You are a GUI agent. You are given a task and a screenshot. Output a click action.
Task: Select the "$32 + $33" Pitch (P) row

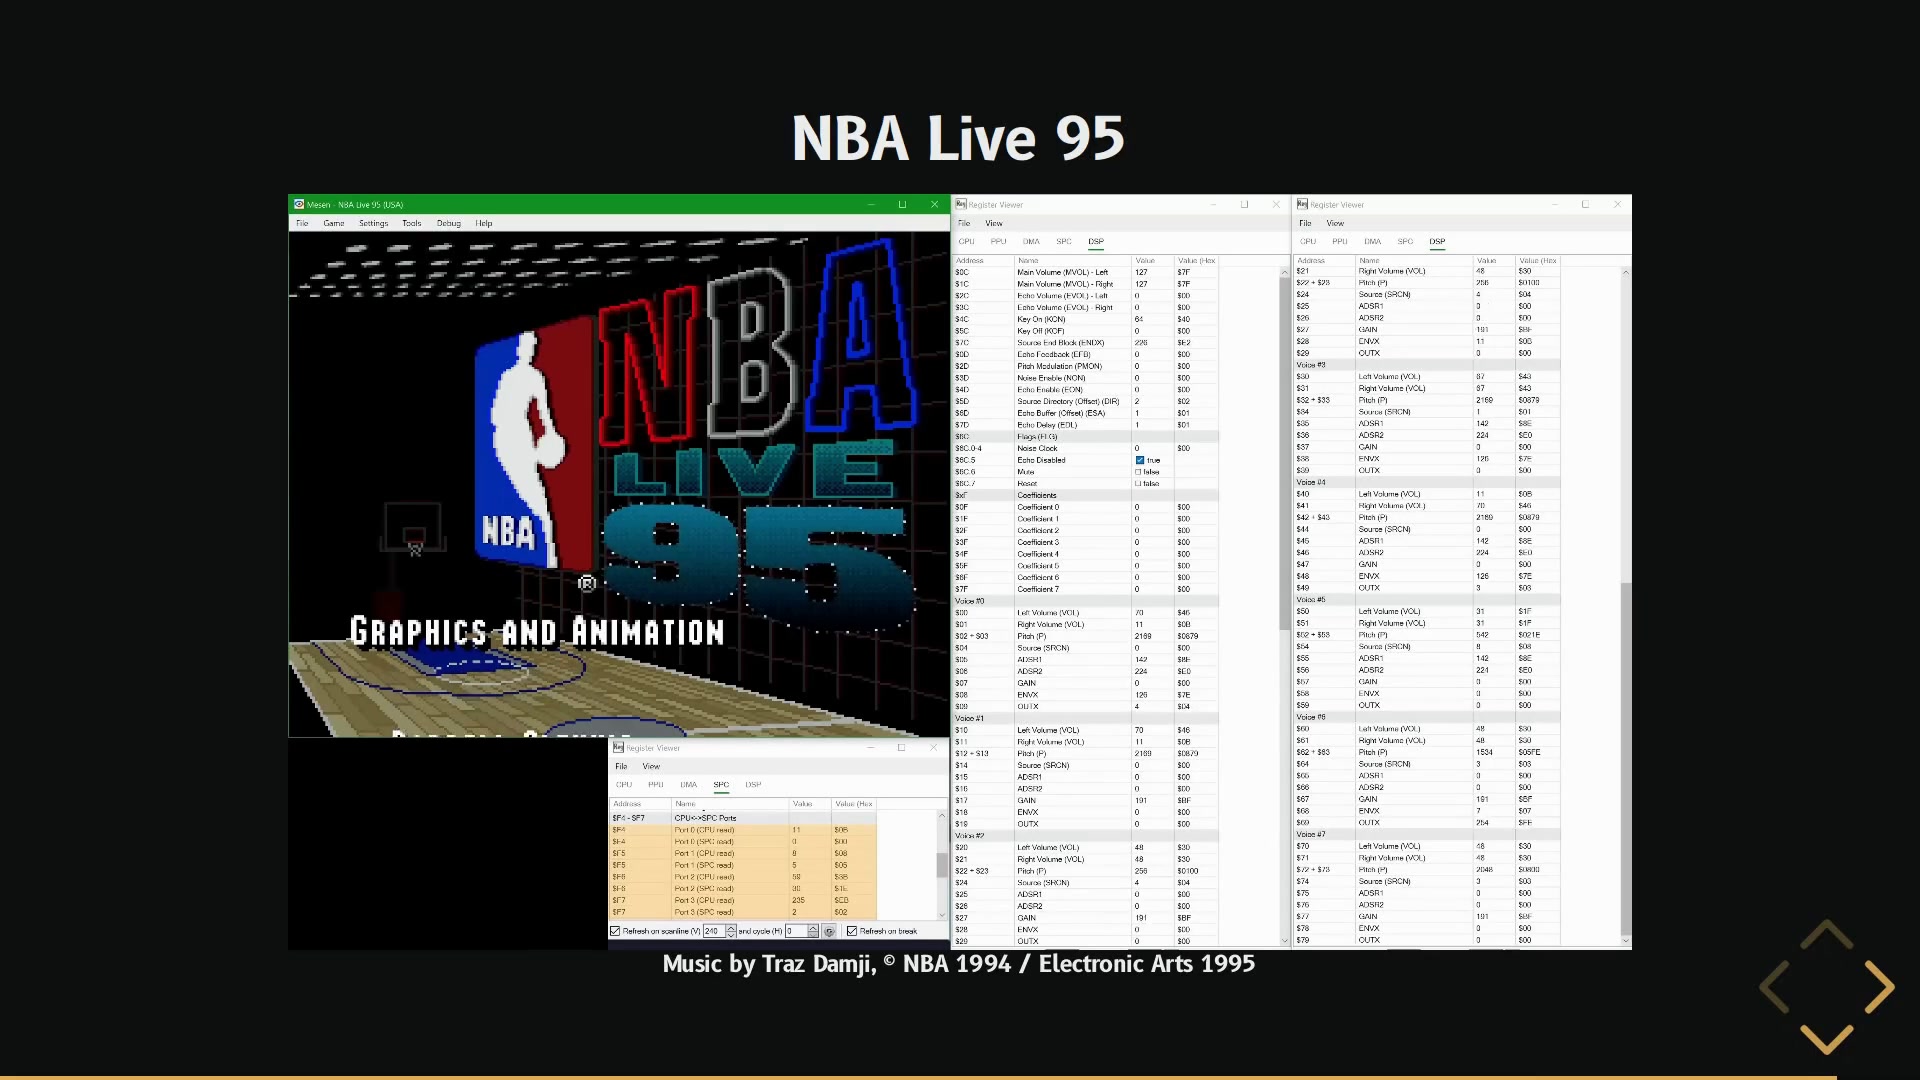click(x=1427, y=400)
